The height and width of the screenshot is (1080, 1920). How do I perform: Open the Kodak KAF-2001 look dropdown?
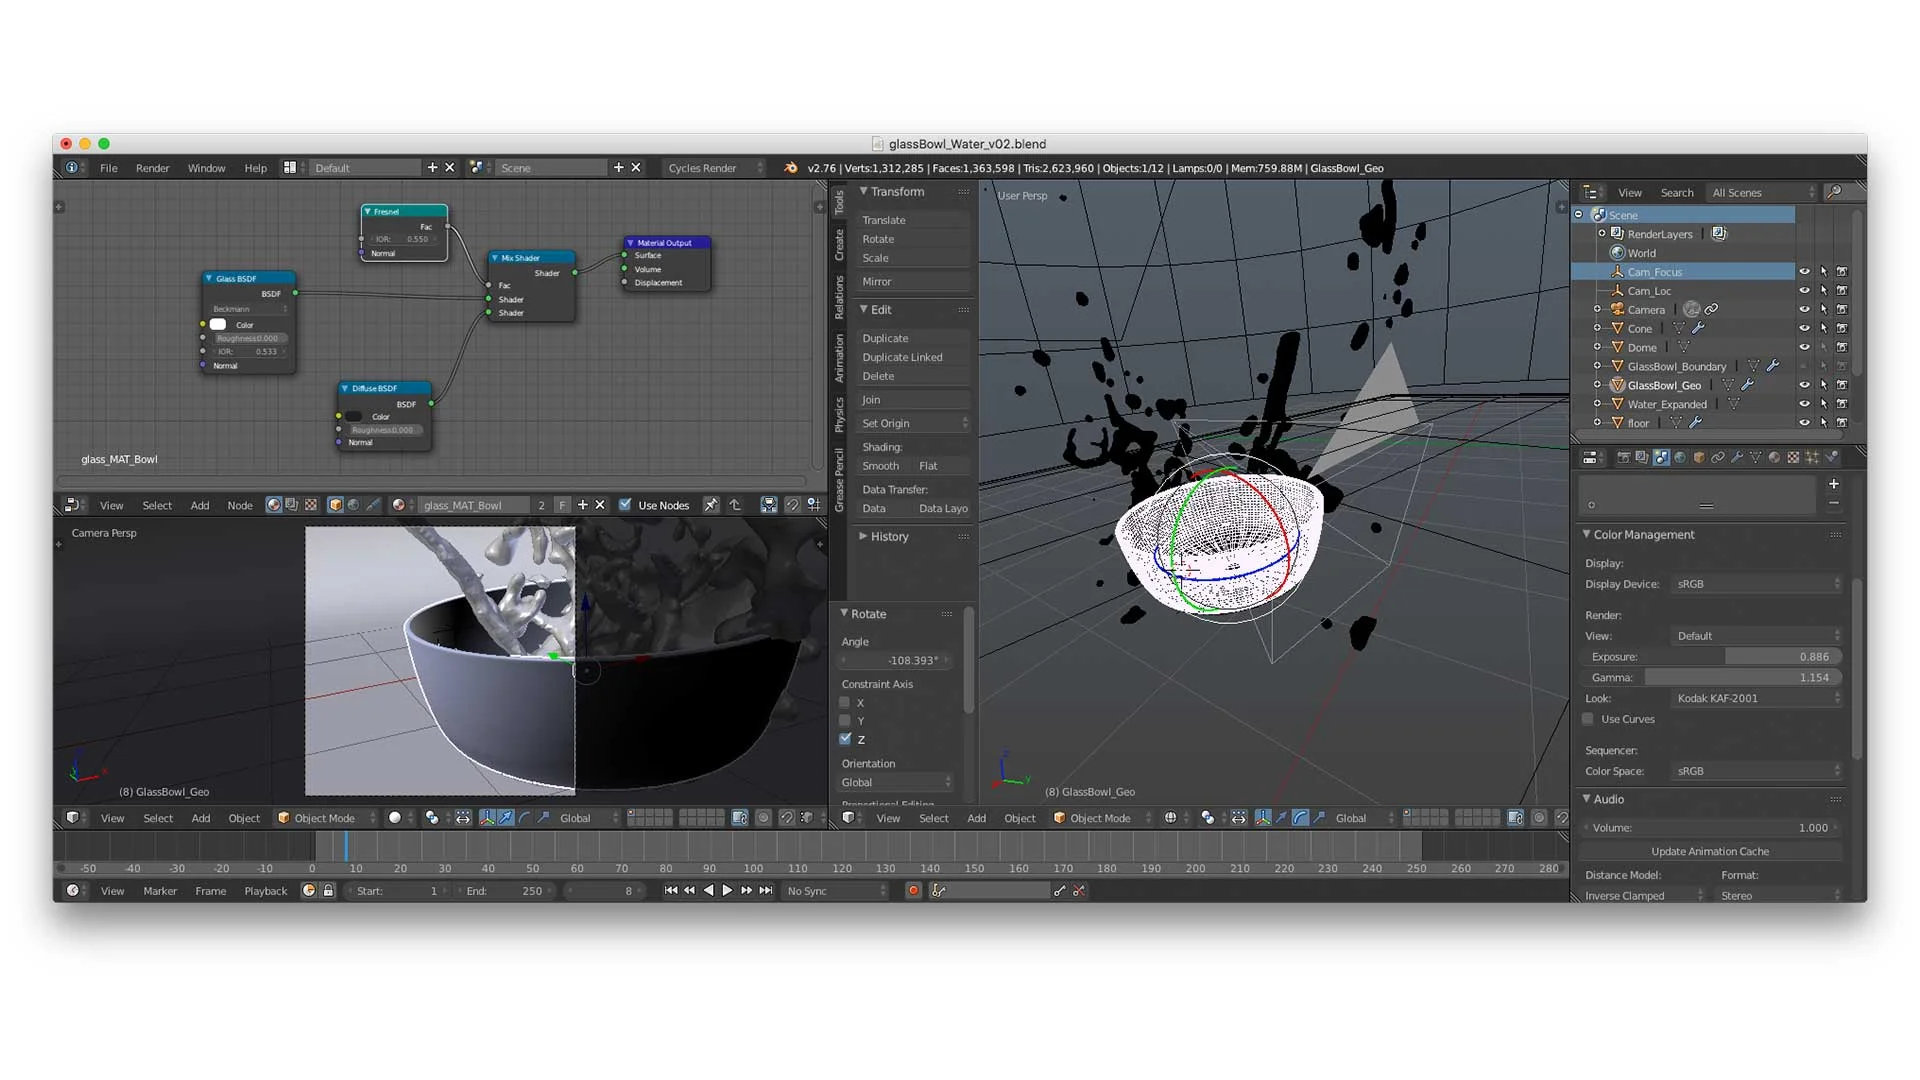[1756, 698]
